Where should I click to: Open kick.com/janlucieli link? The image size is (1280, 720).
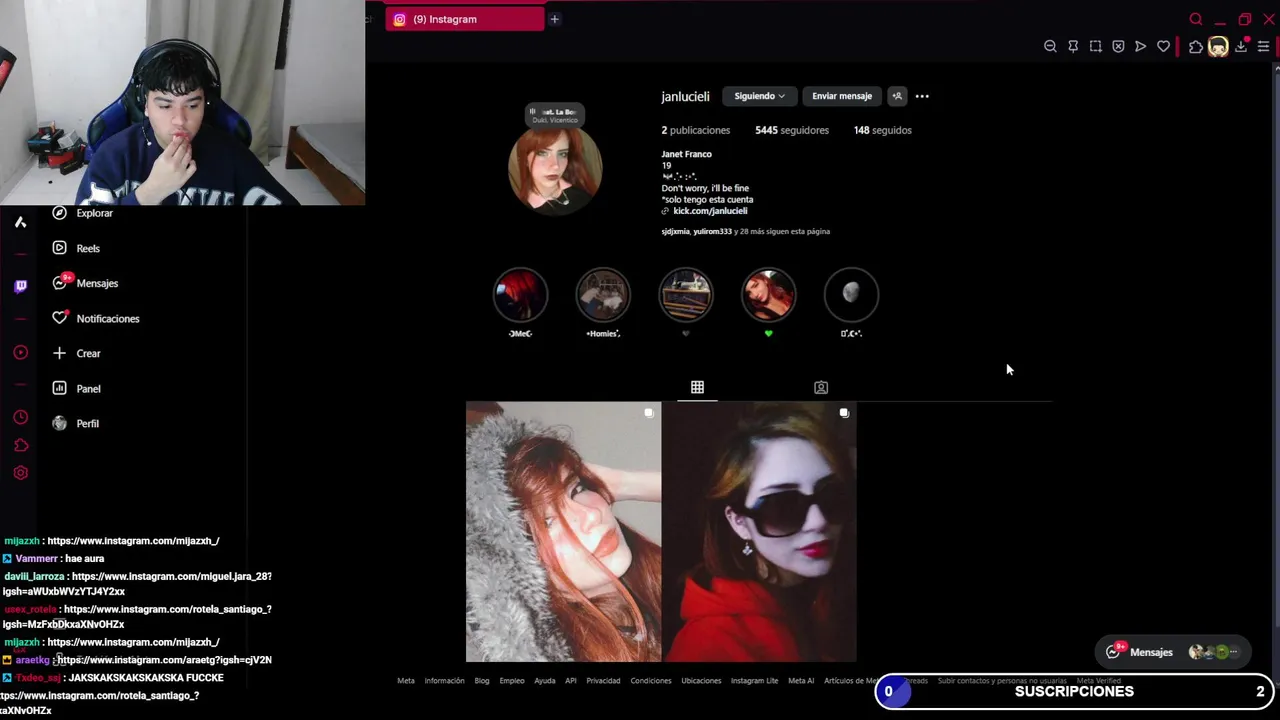coord(710,211)
